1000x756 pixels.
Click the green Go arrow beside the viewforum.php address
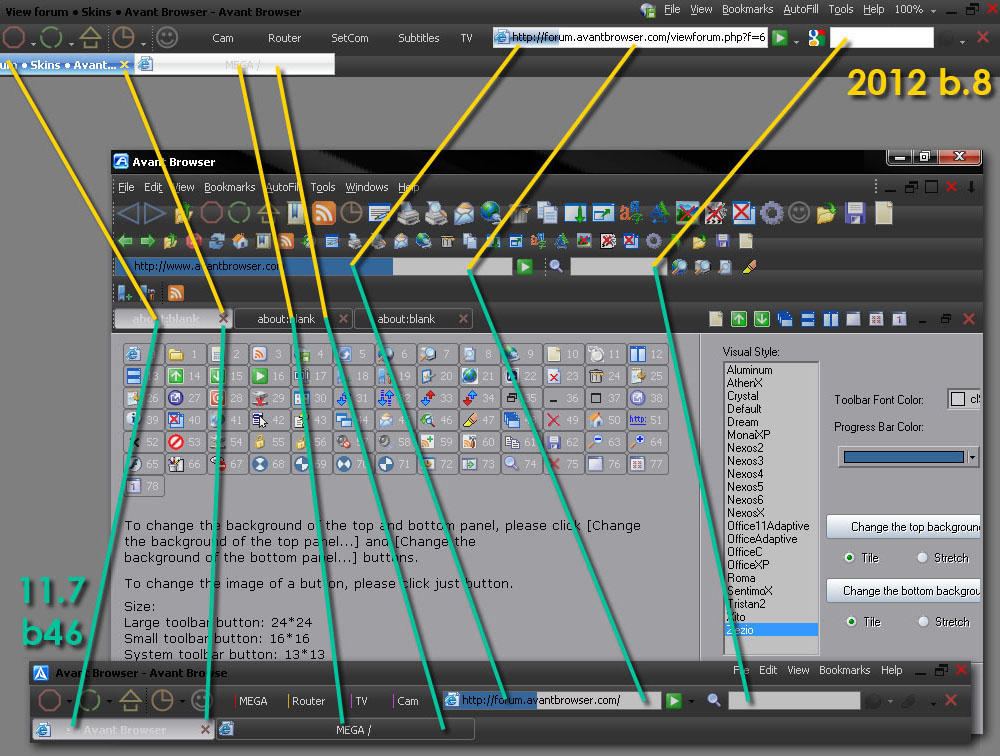(779, 38)
